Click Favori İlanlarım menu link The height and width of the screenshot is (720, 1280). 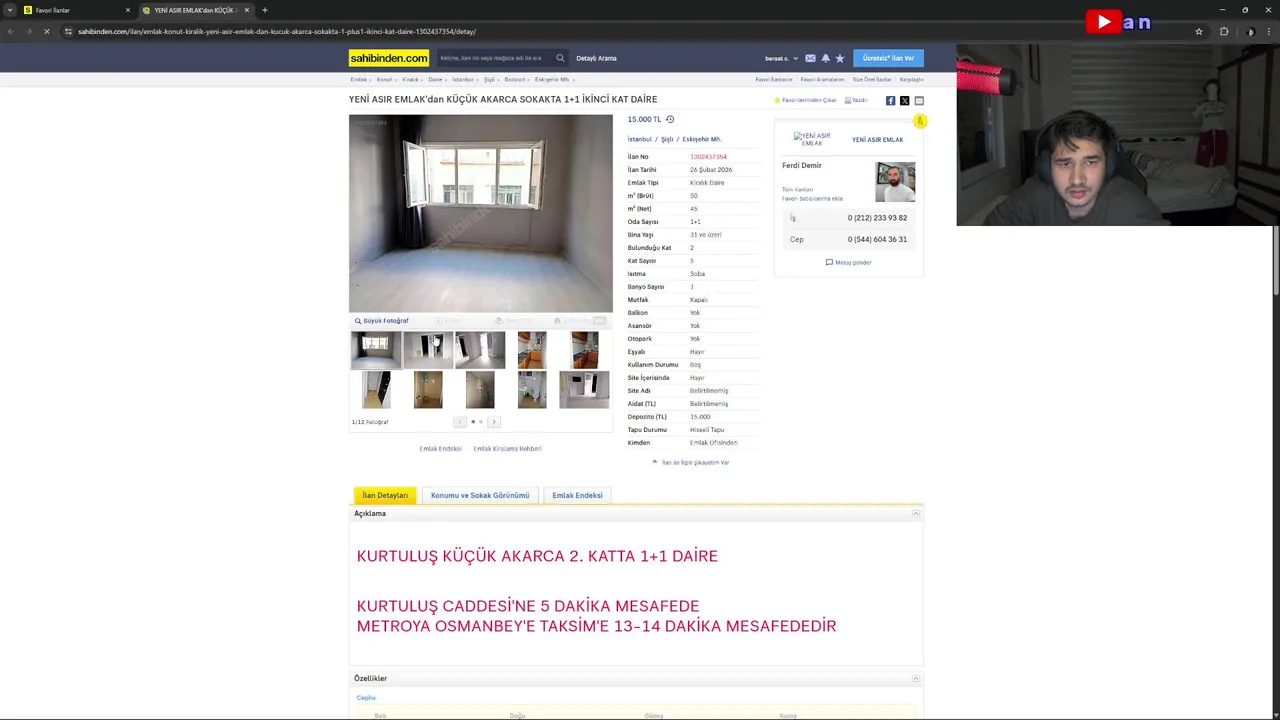773,79
